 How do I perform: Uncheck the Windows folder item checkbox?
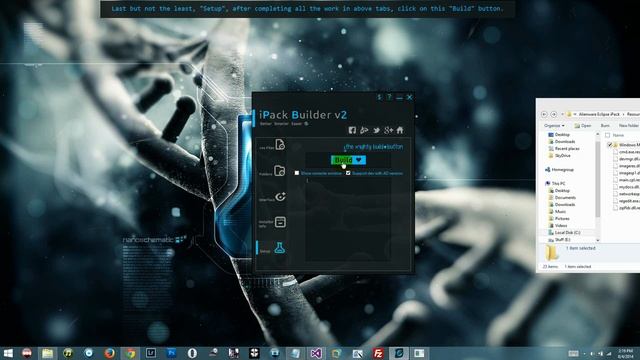pos(609,145)
